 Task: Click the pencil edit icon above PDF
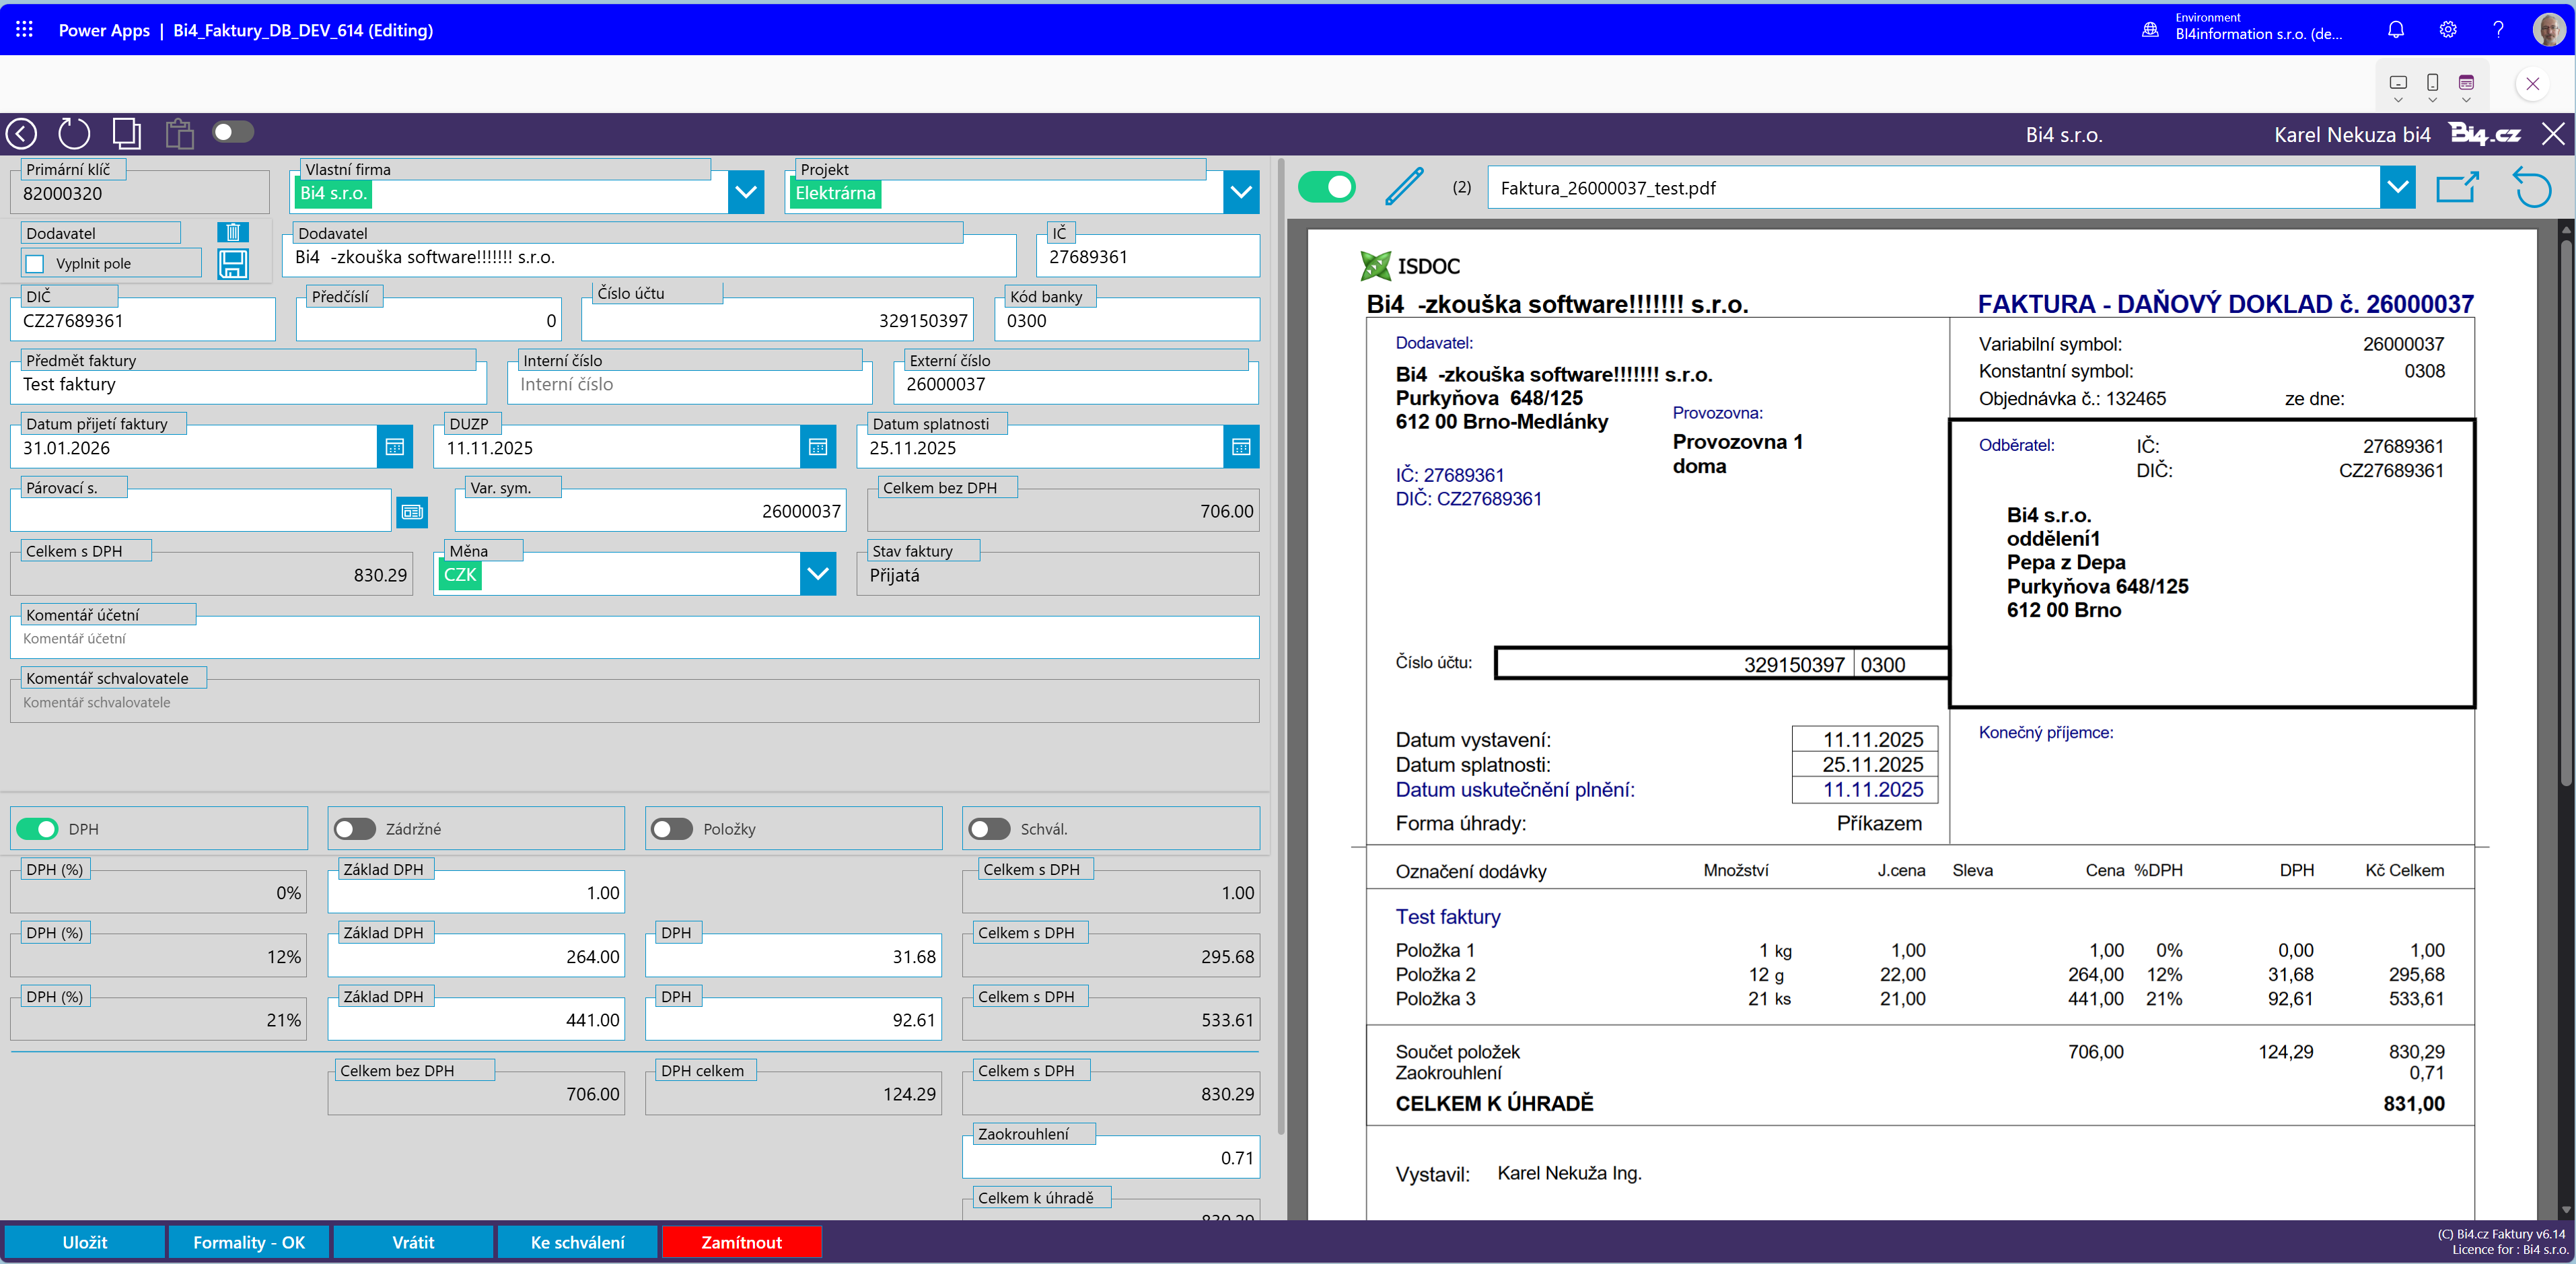point(1404,187)
